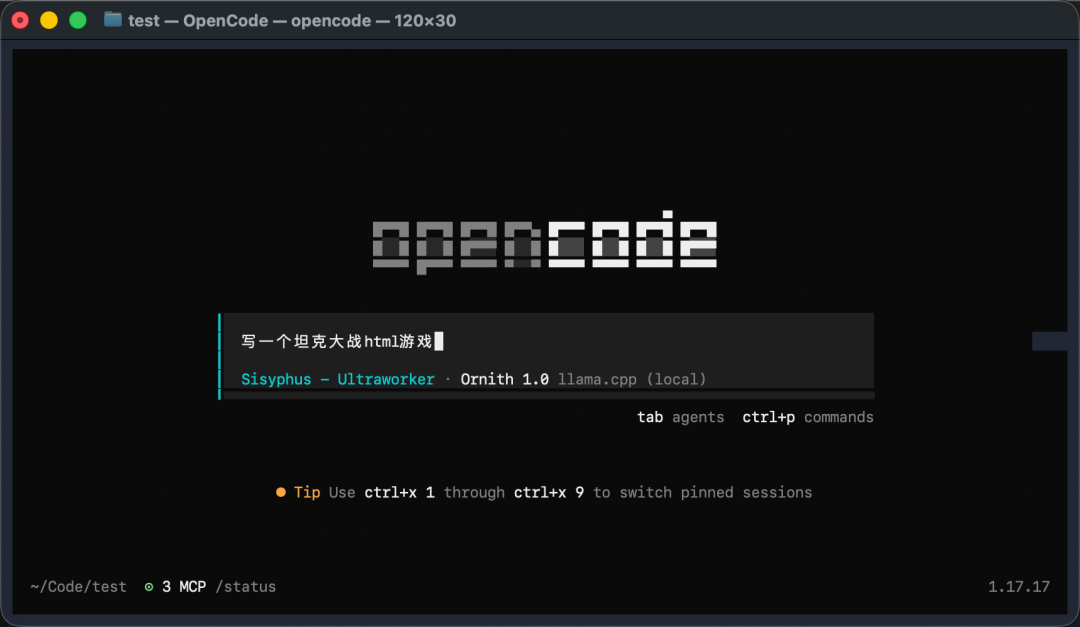
Task: Click the 3 MCP status entry
Action: click(184, 587)
